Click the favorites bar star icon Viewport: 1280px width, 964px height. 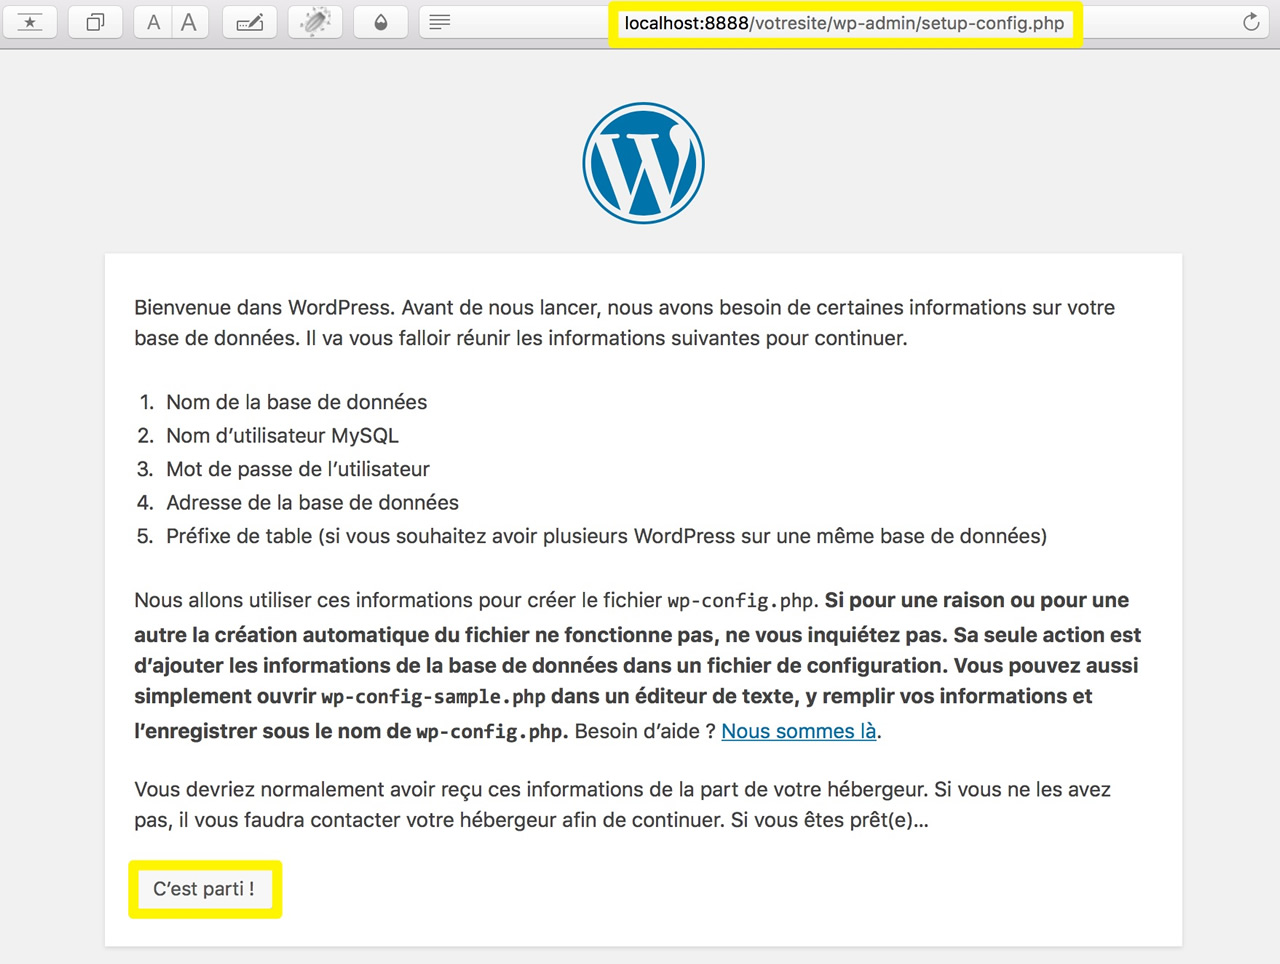(30, 22)
